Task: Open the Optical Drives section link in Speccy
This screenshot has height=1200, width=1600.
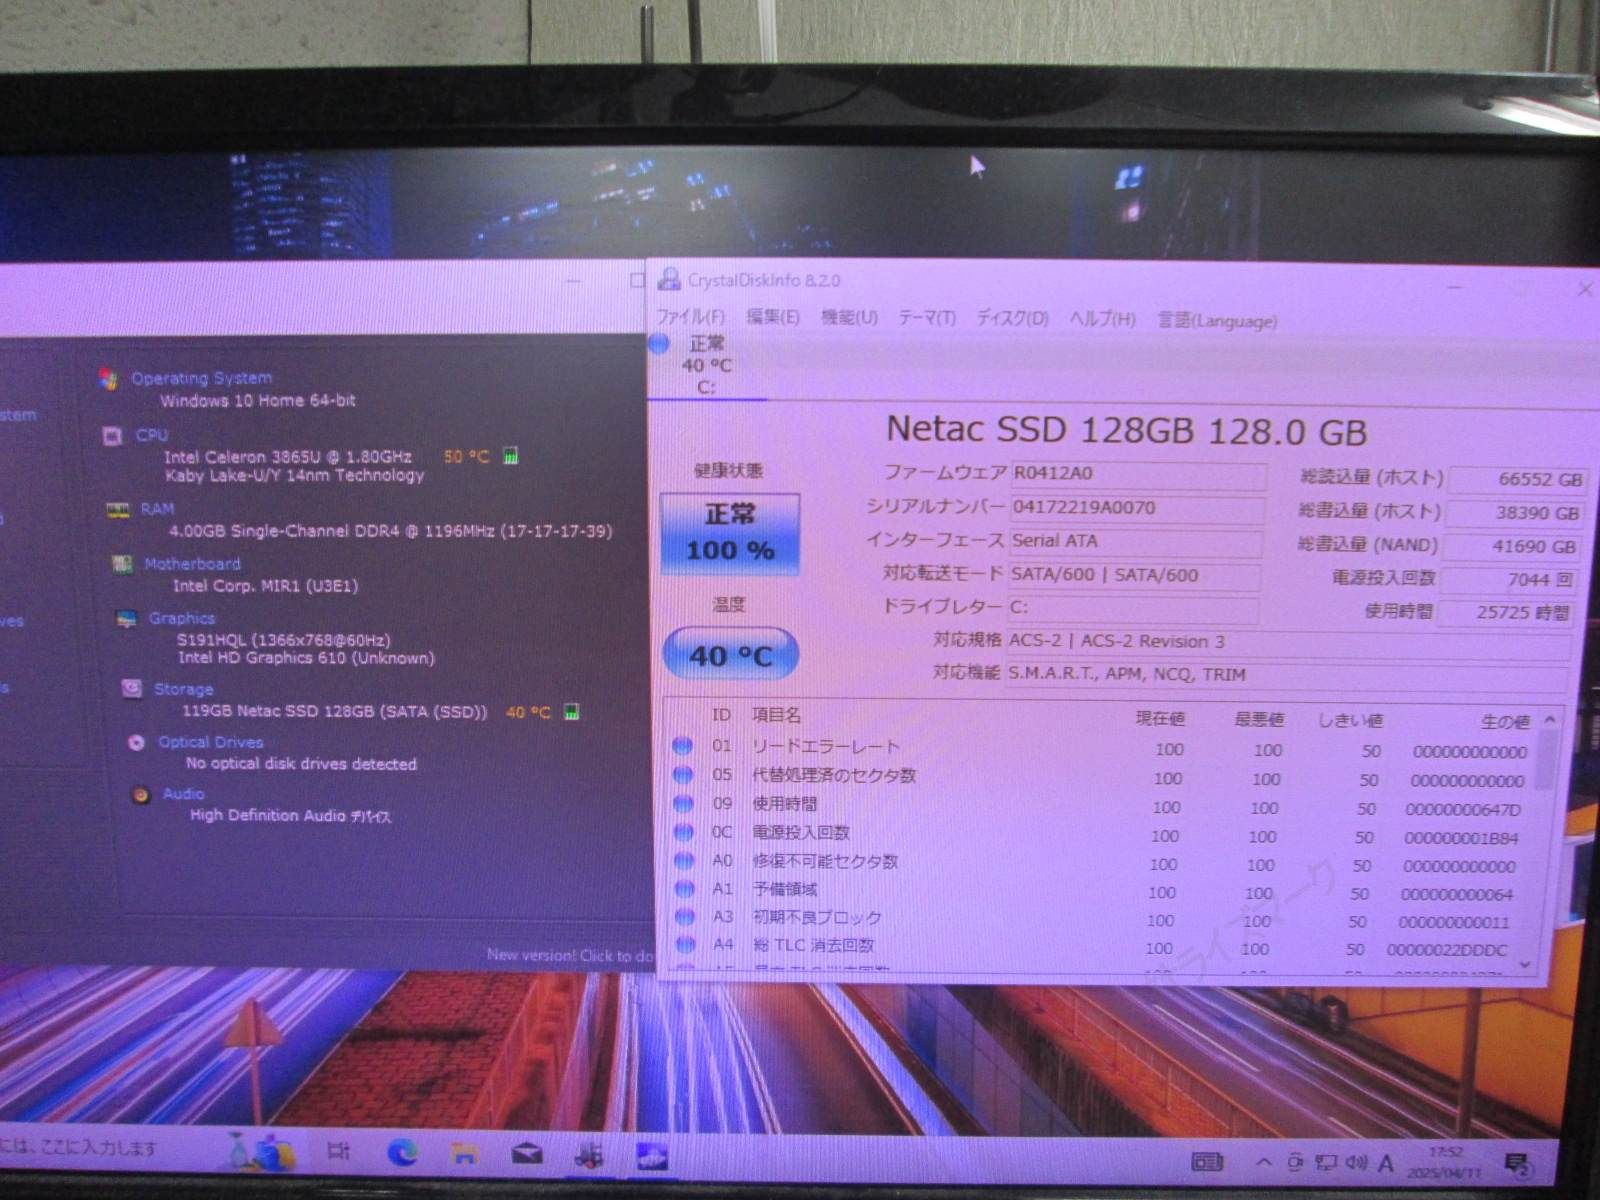Action: pyautogui.click(x=211, y=742)
